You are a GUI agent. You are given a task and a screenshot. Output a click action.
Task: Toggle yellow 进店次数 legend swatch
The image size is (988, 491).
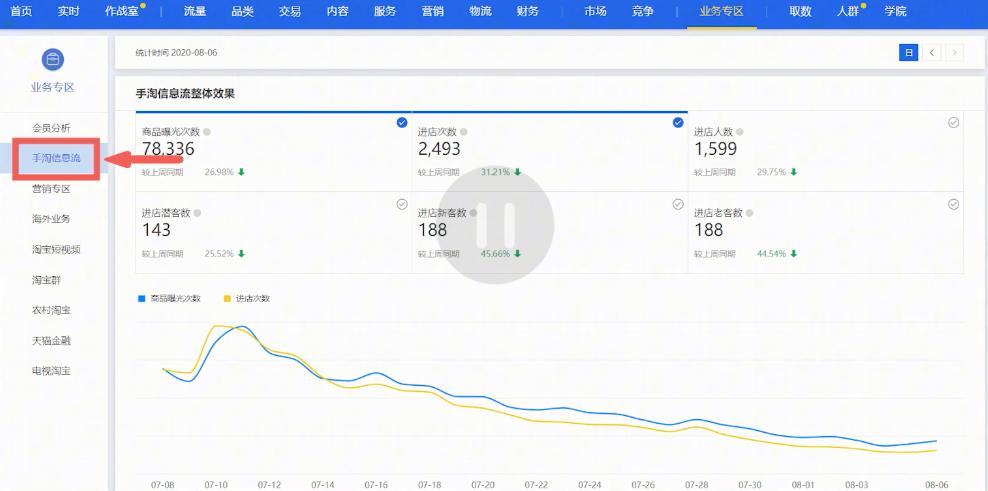pos(227,298)
